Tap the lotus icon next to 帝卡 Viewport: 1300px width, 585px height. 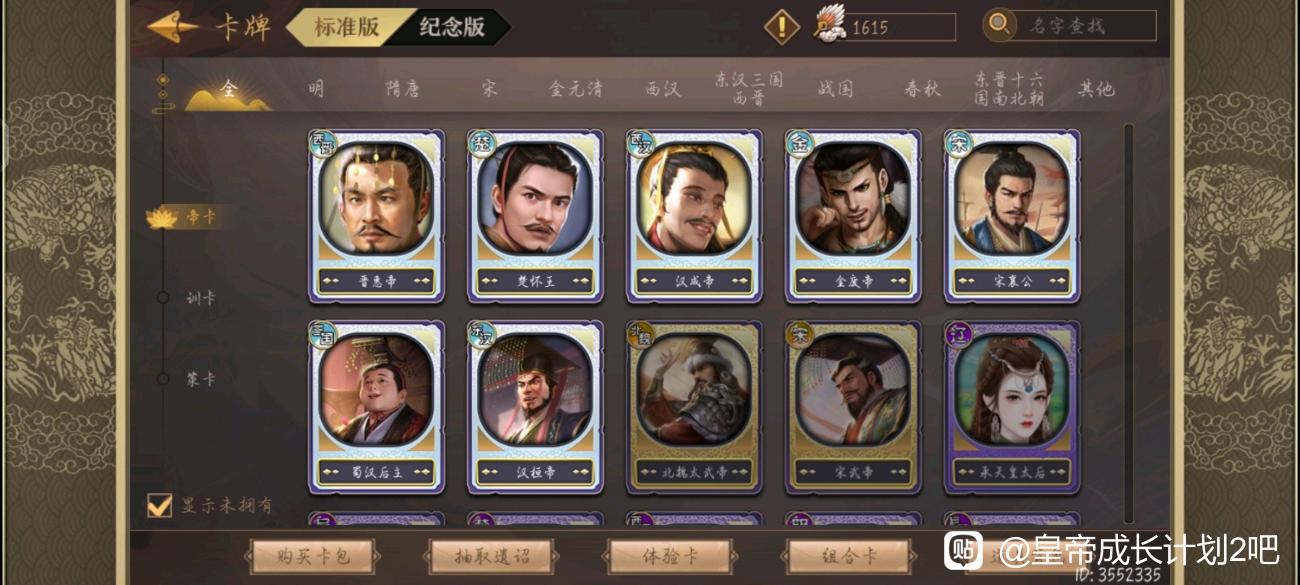click(162, 217)
